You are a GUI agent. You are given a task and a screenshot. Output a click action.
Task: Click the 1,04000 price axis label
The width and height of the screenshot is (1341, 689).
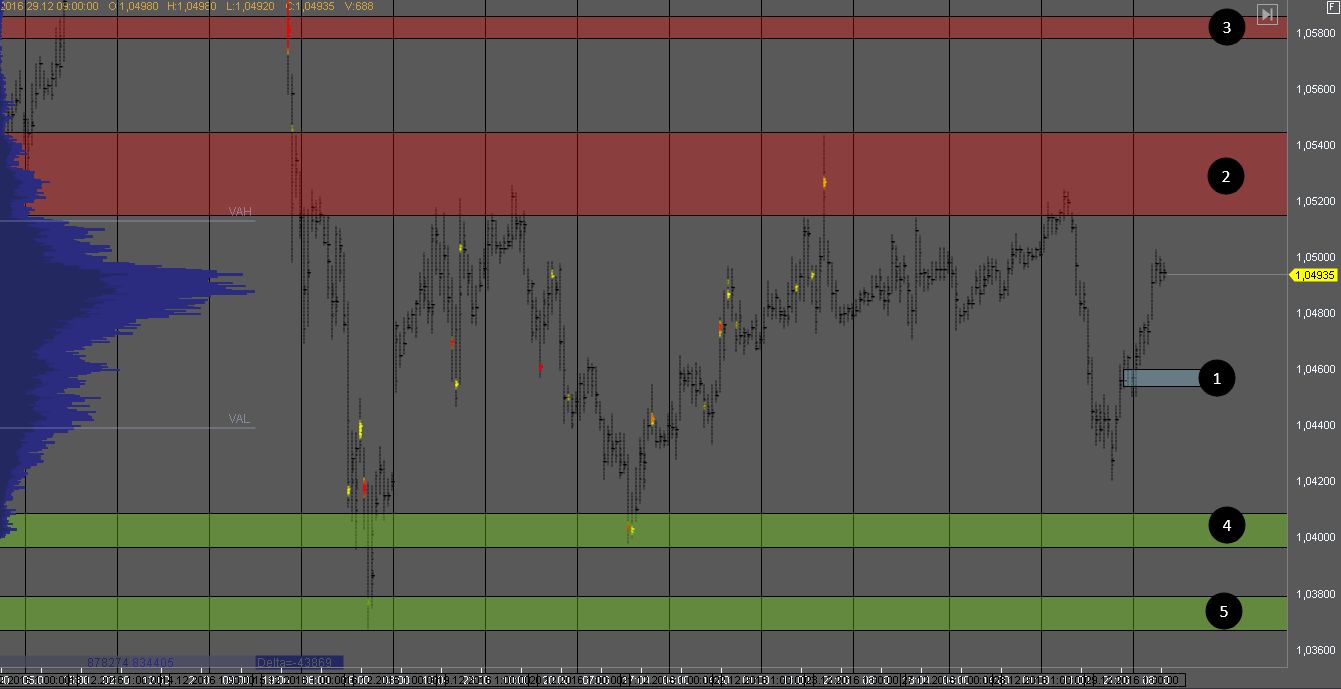coord(1315,538)
